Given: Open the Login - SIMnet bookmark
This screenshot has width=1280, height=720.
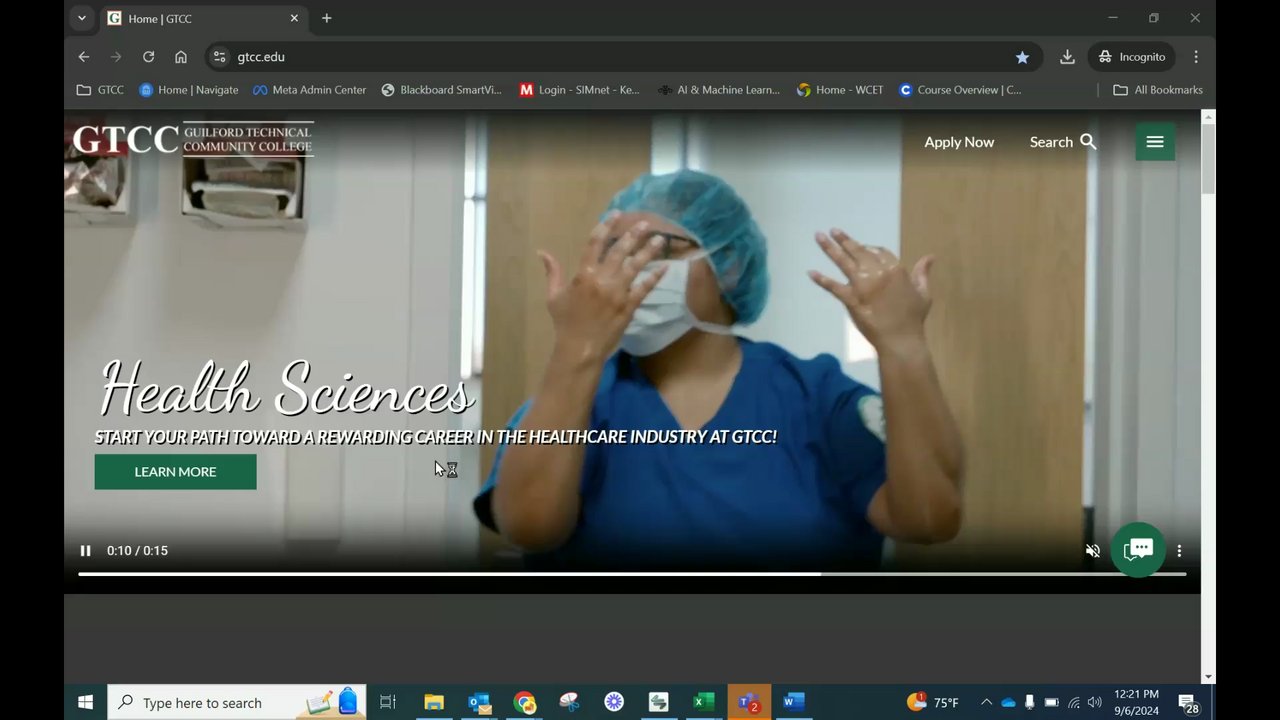Looking at the screenshot, I should pos(579,90).
